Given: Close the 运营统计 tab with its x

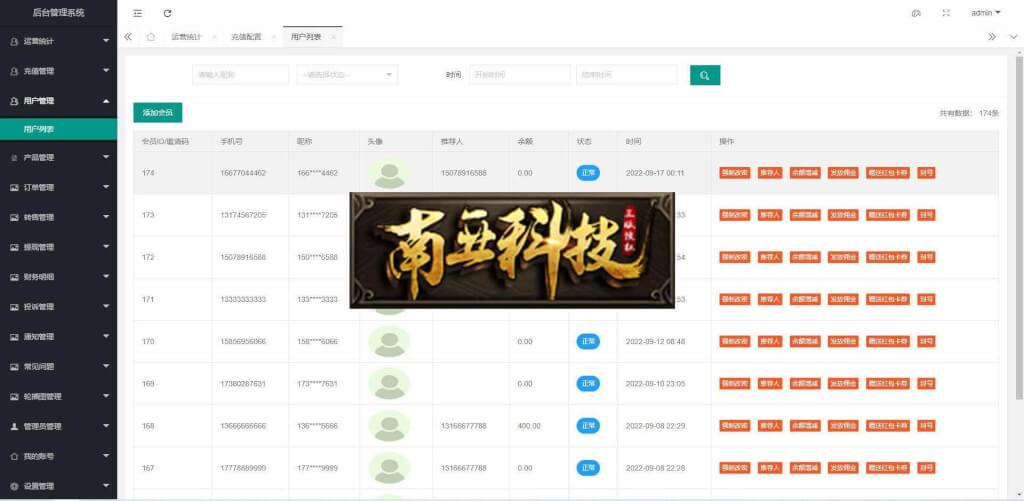Looking at the screenshot, I should click(214, 37).
